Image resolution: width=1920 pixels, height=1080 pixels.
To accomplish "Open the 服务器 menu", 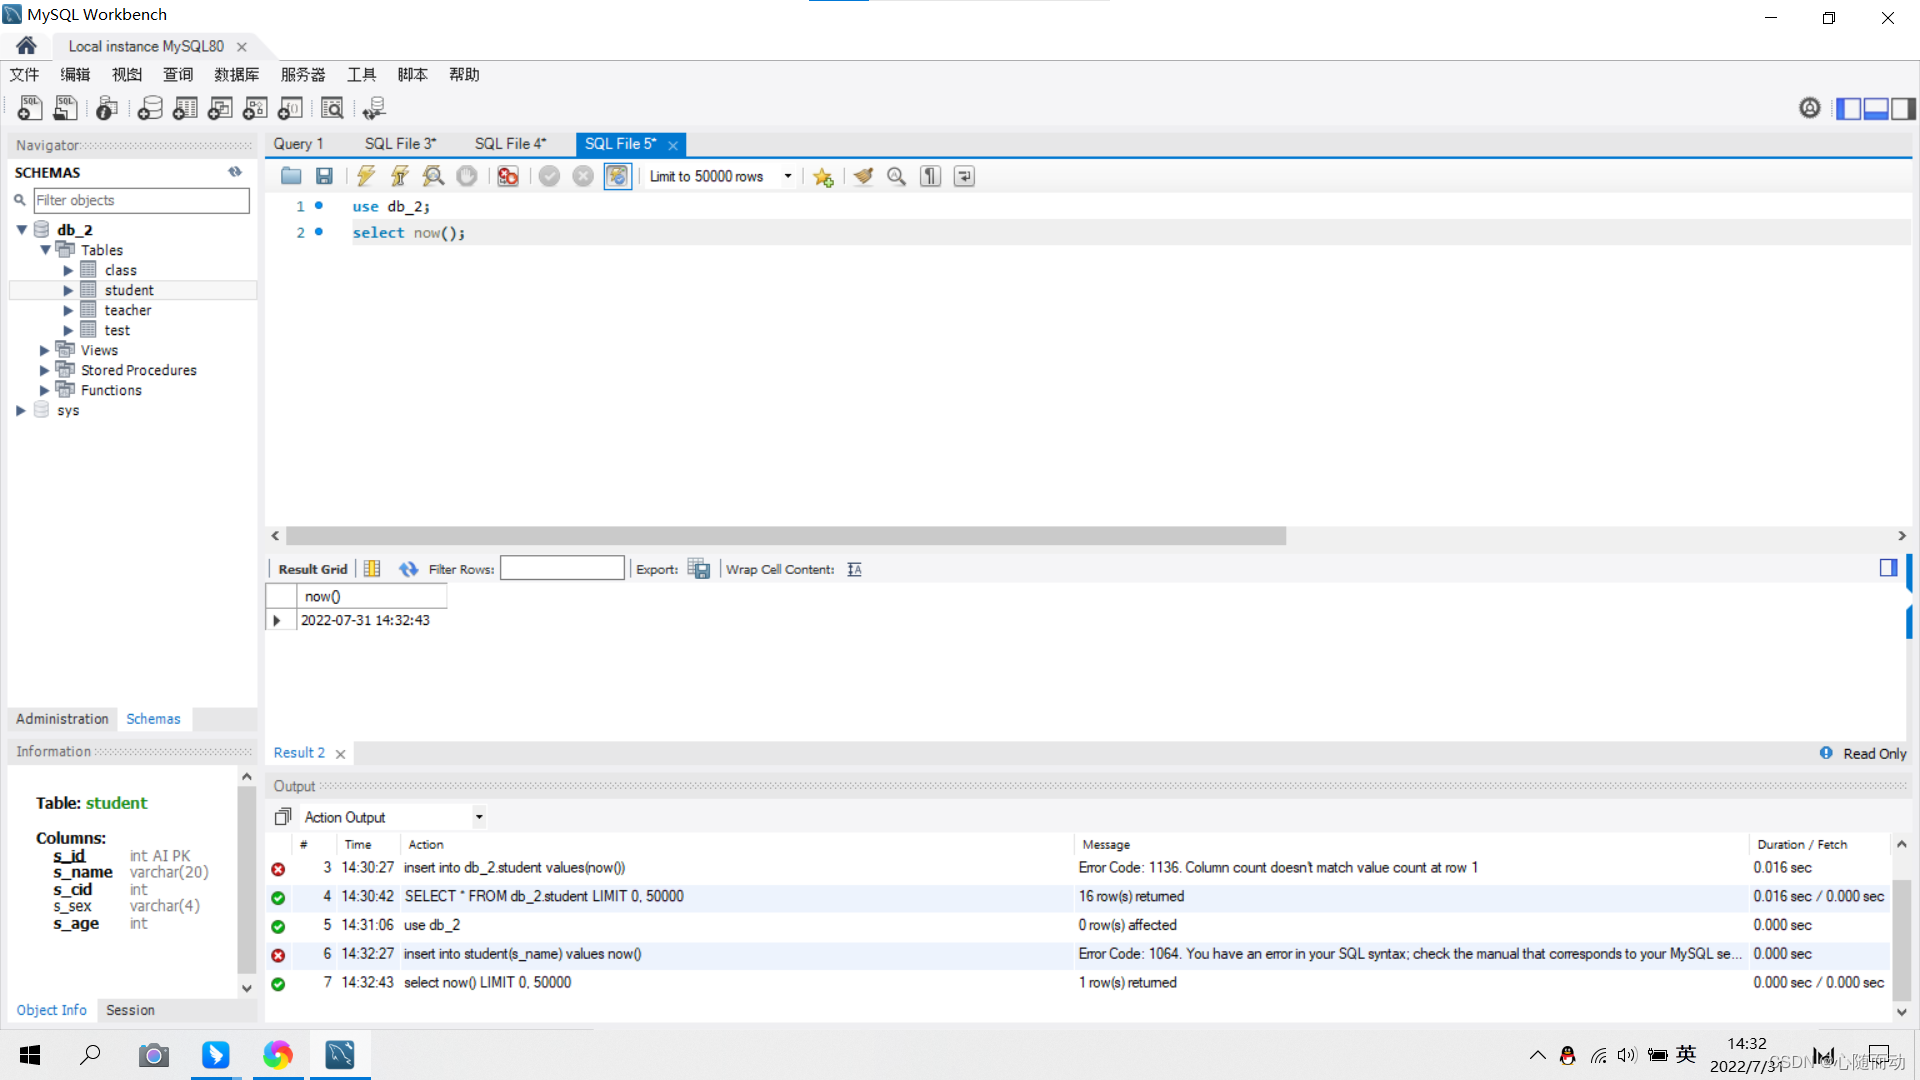I will [303, 75].
